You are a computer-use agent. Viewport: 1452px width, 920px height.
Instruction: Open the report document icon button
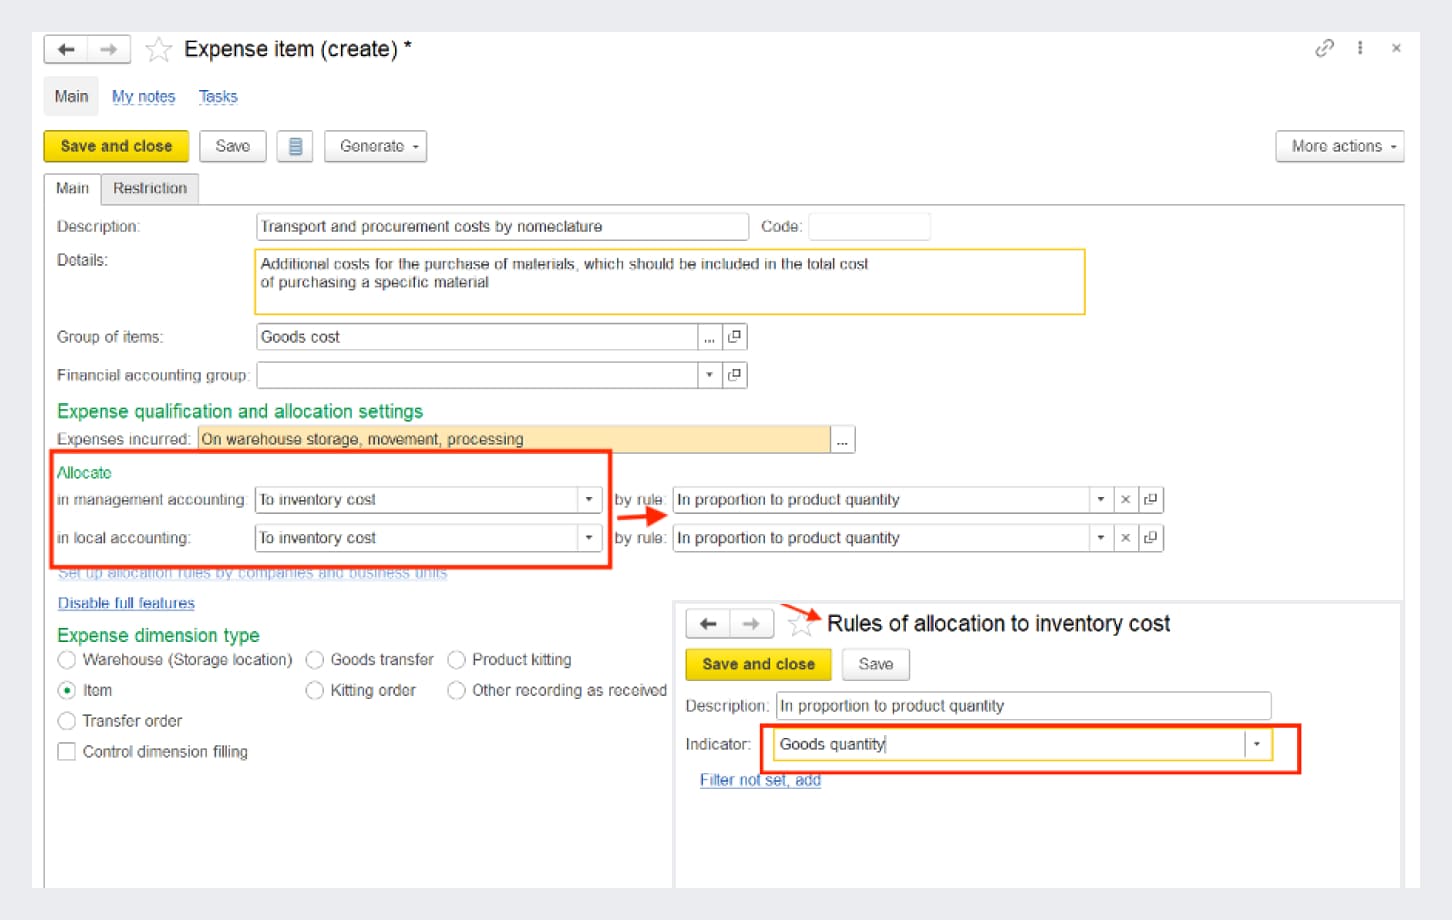(x=295, y=146)
